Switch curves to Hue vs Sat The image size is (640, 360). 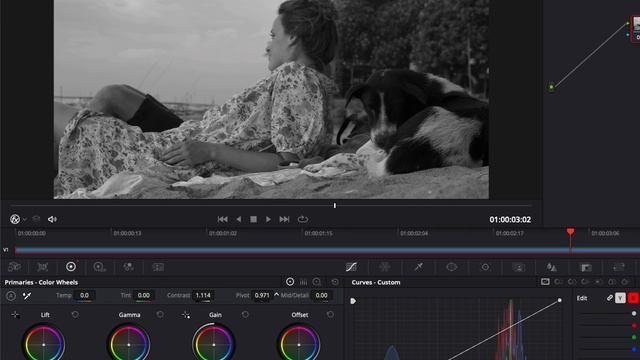(572, 282)
